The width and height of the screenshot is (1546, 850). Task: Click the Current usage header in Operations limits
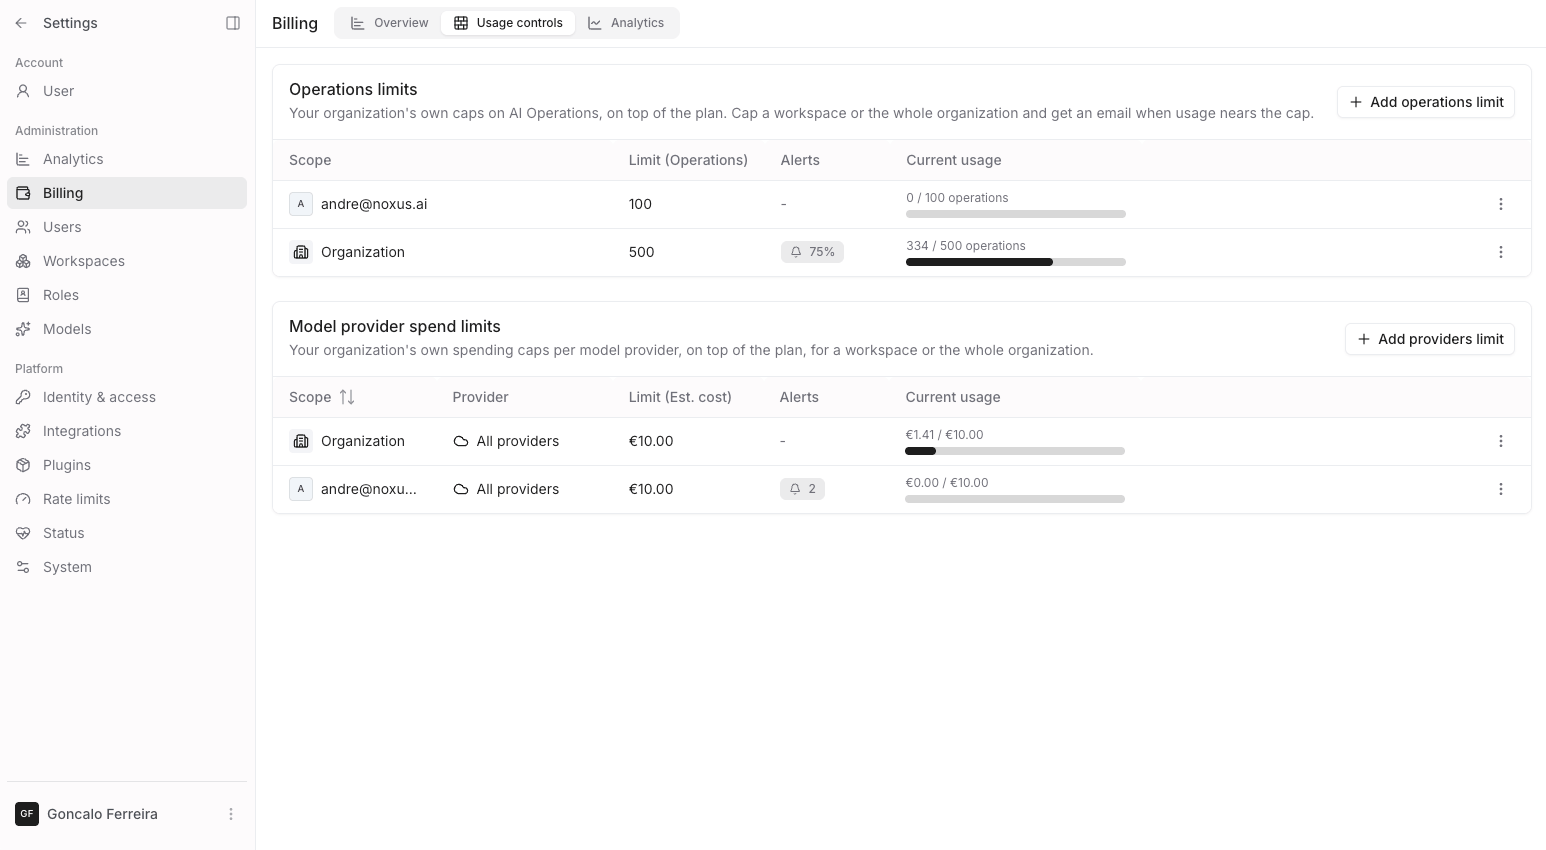tap(954, 160)
